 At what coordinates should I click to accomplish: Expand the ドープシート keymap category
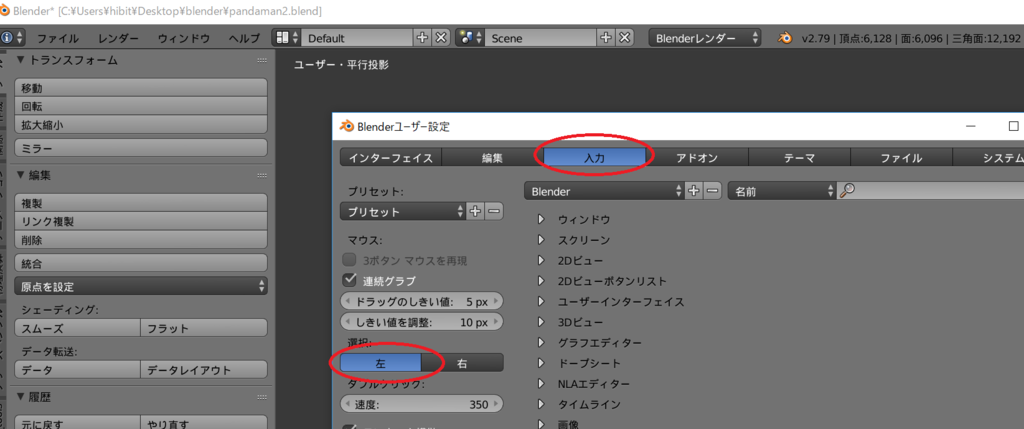[541, 363]
